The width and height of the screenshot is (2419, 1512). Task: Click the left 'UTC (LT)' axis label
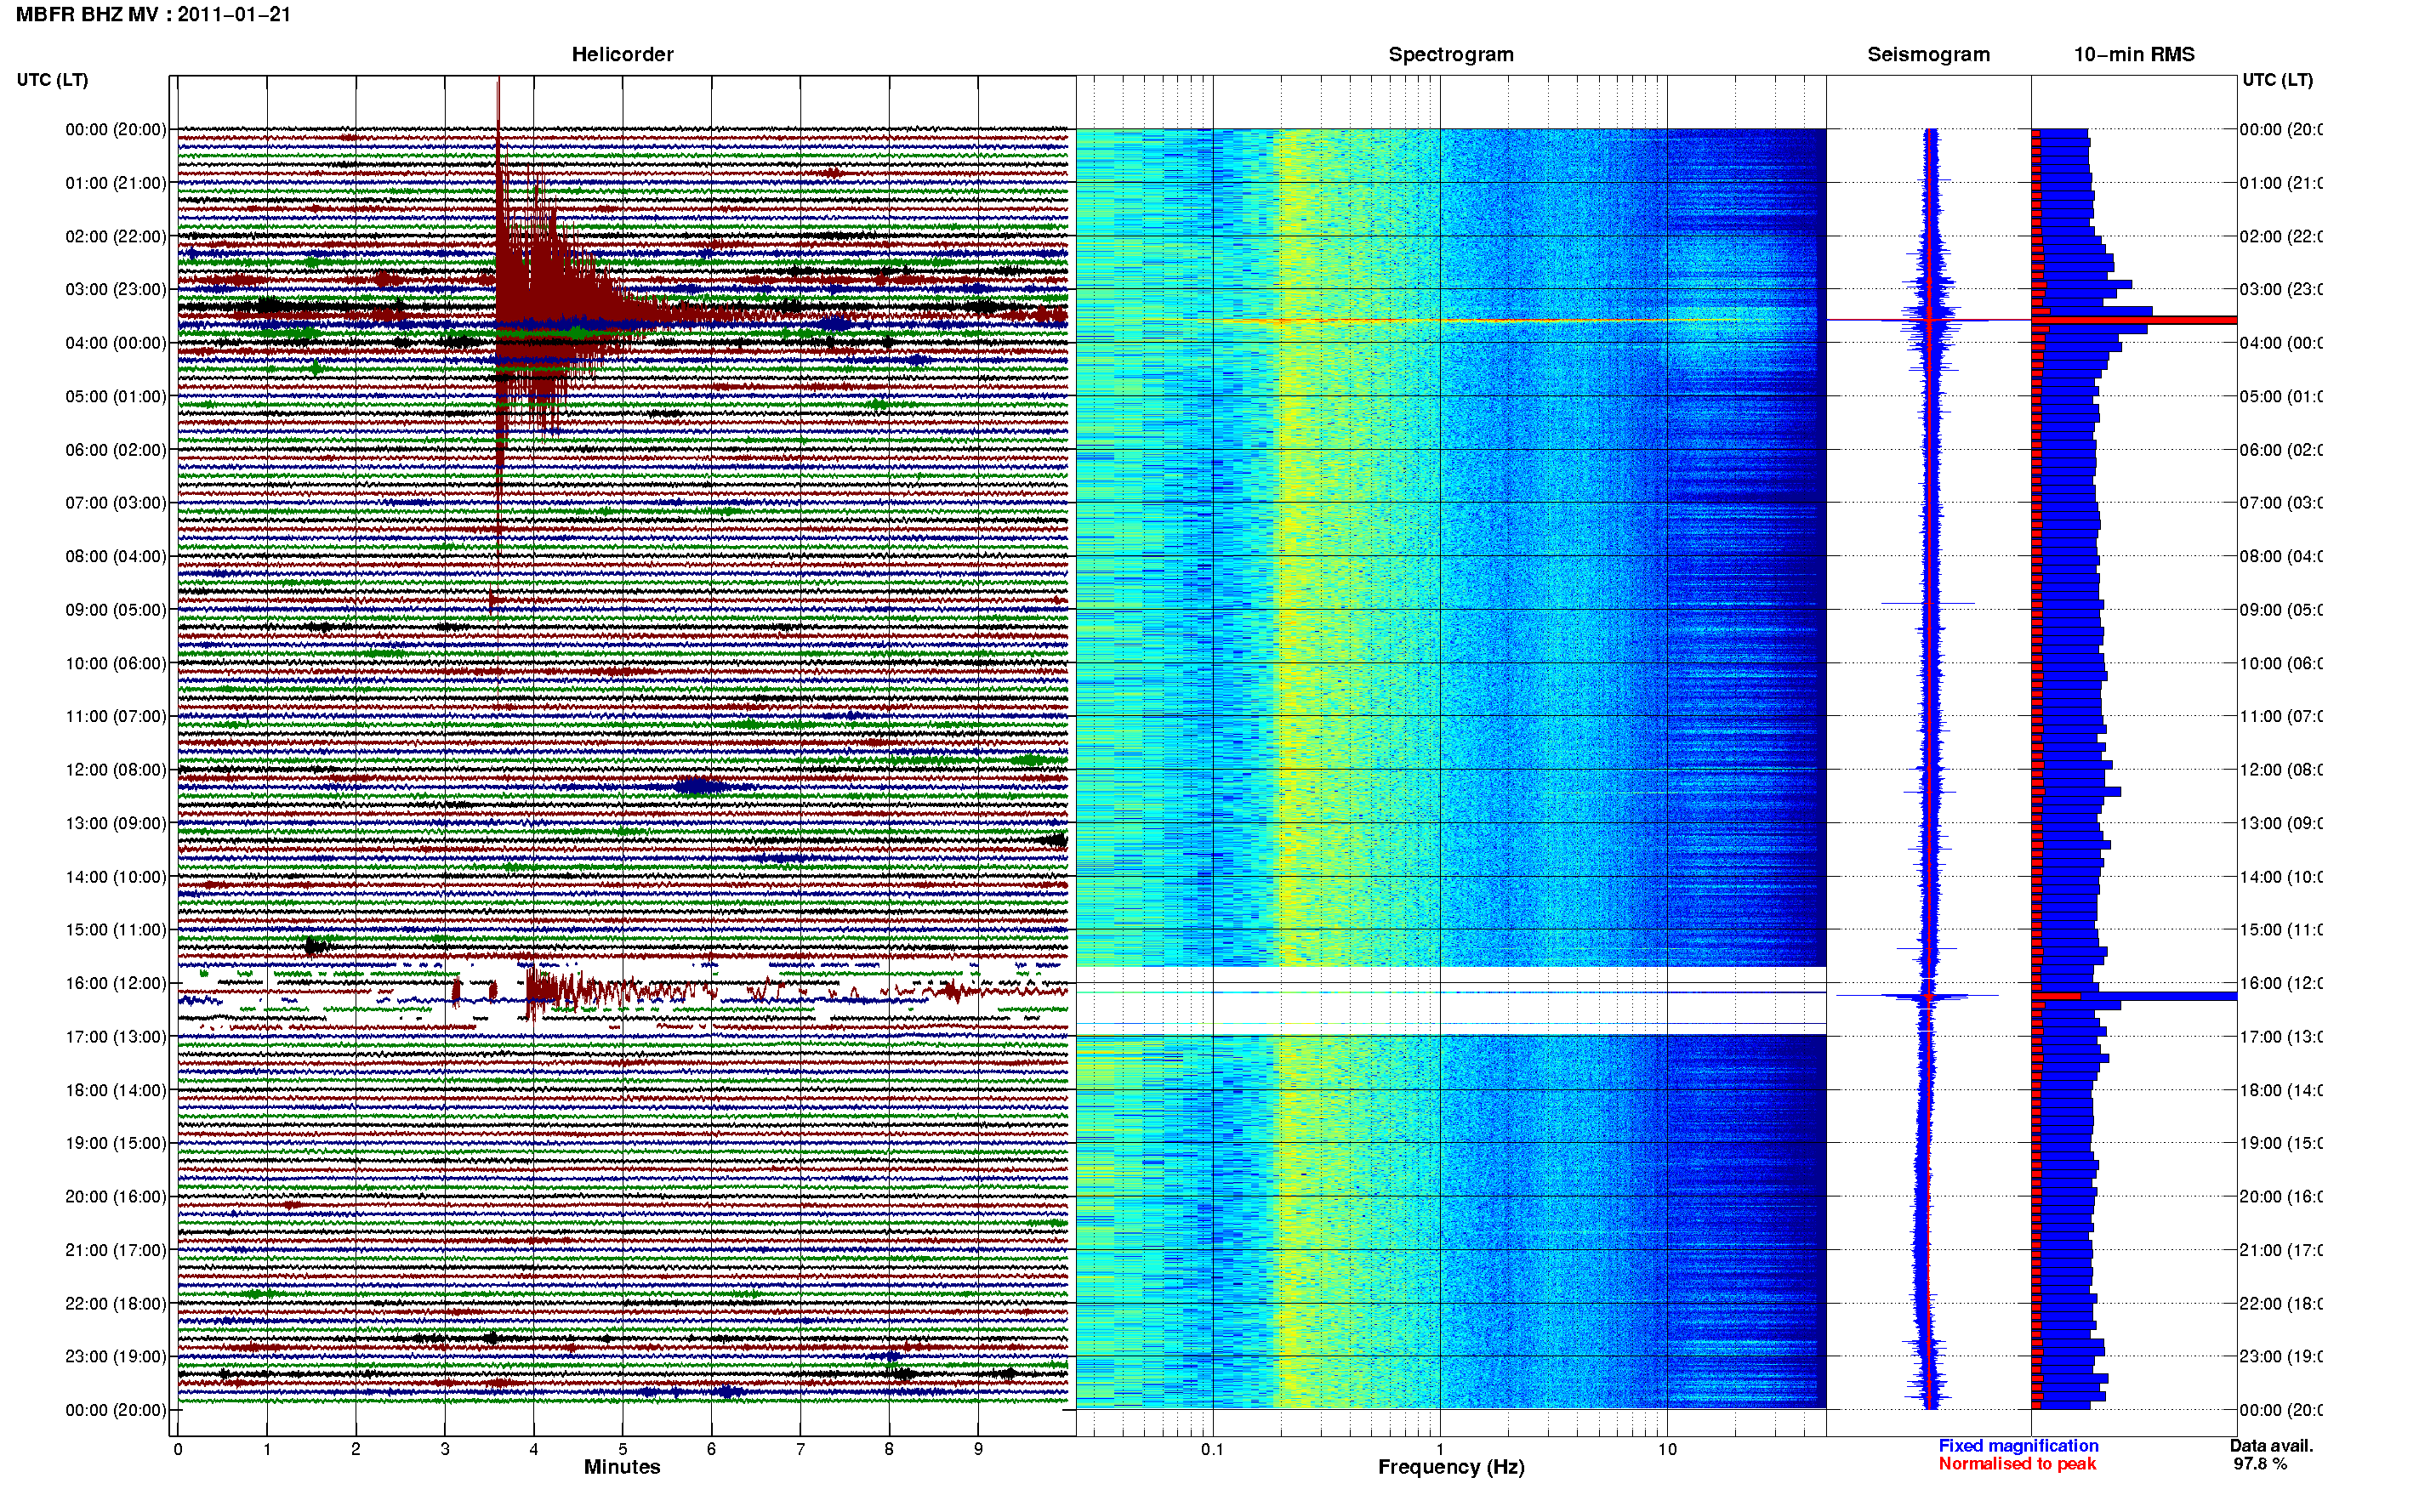(x=52, y=80)
